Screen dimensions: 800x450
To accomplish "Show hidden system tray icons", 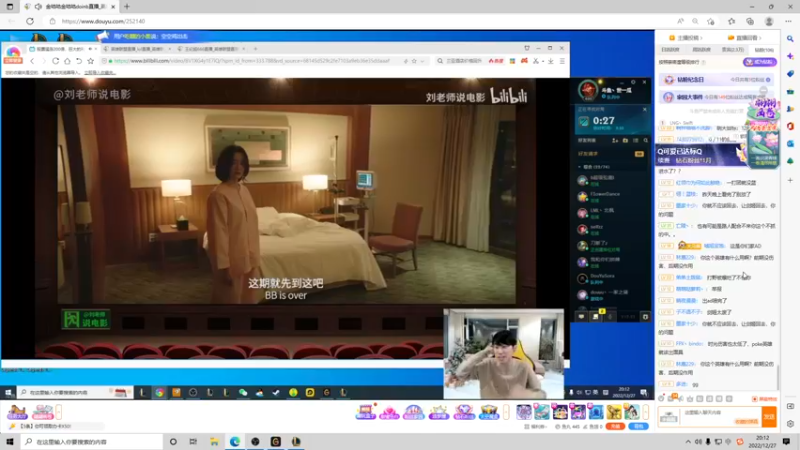I will pos(688,442).
